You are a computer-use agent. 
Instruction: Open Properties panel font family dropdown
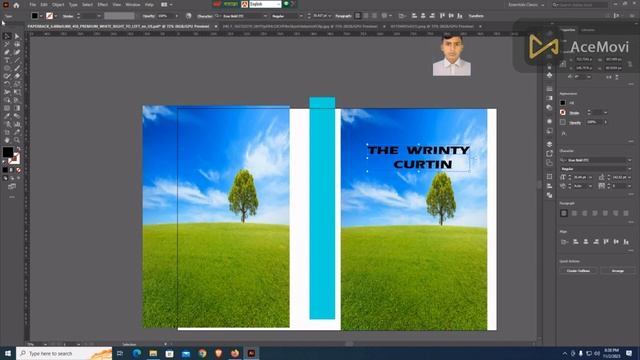[629, 160]
